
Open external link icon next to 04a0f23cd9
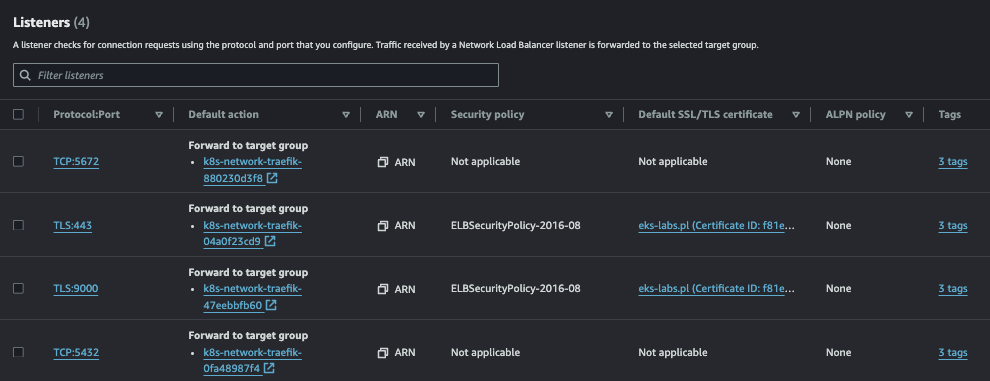pyautogui.click(x=270, y=241)
